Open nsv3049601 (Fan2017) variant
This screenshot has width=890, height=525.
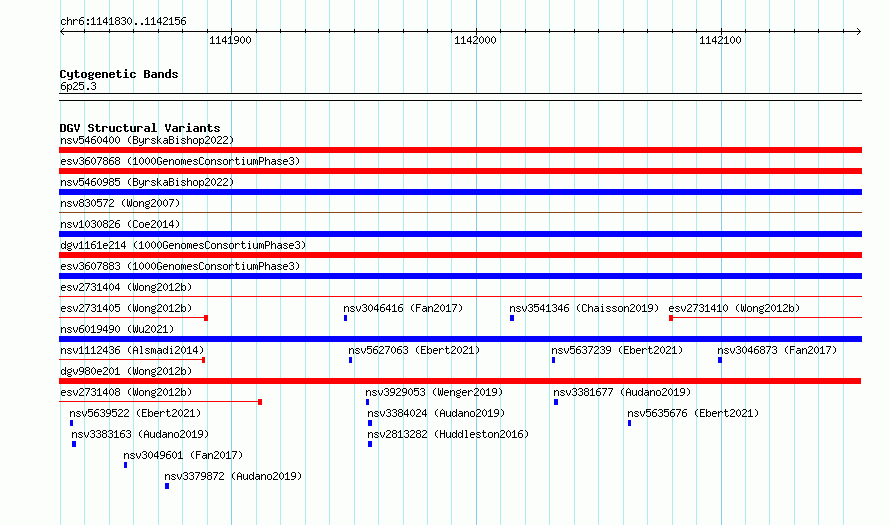point(183,455)
